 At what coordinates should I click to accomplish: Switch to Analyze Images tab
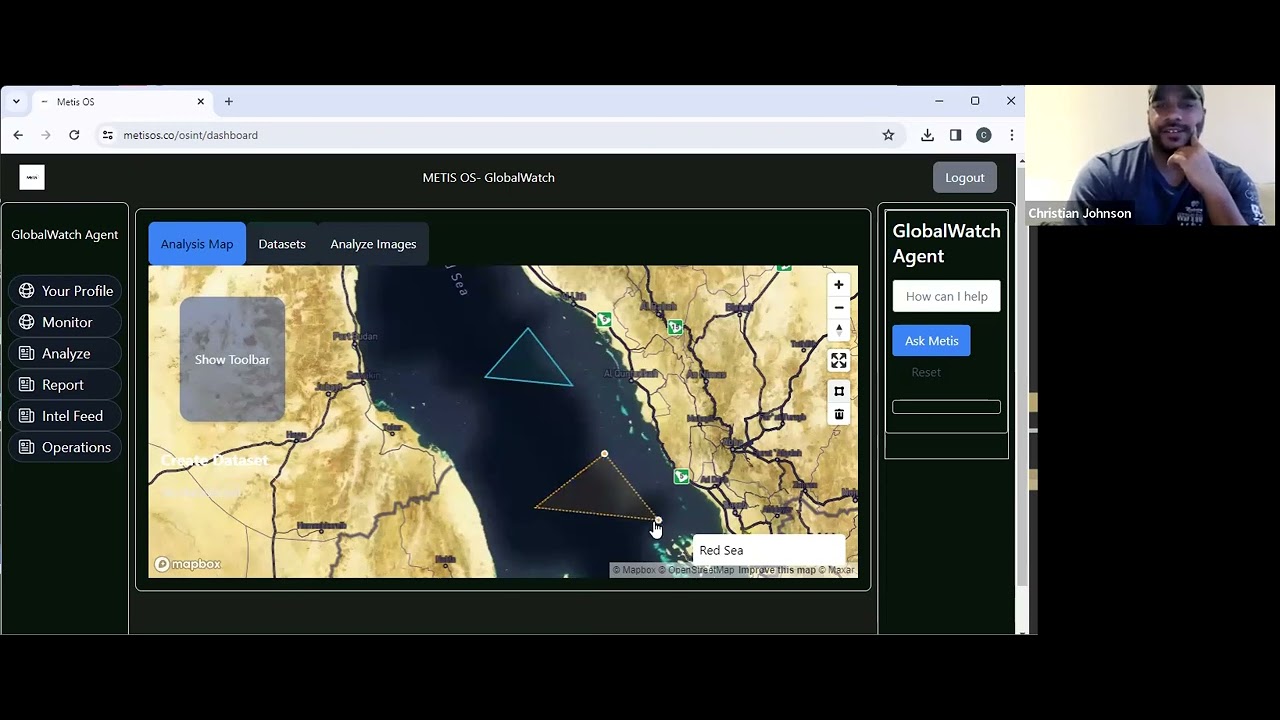tap(373, 244)
